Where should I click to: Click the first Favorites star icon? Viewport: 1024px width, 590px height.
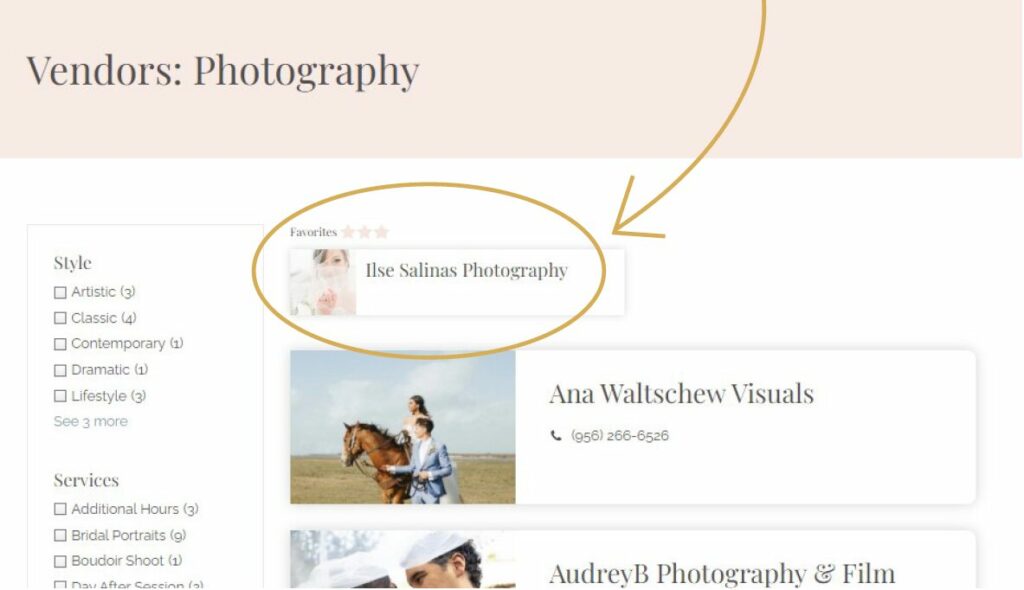[x=348, y=232]
